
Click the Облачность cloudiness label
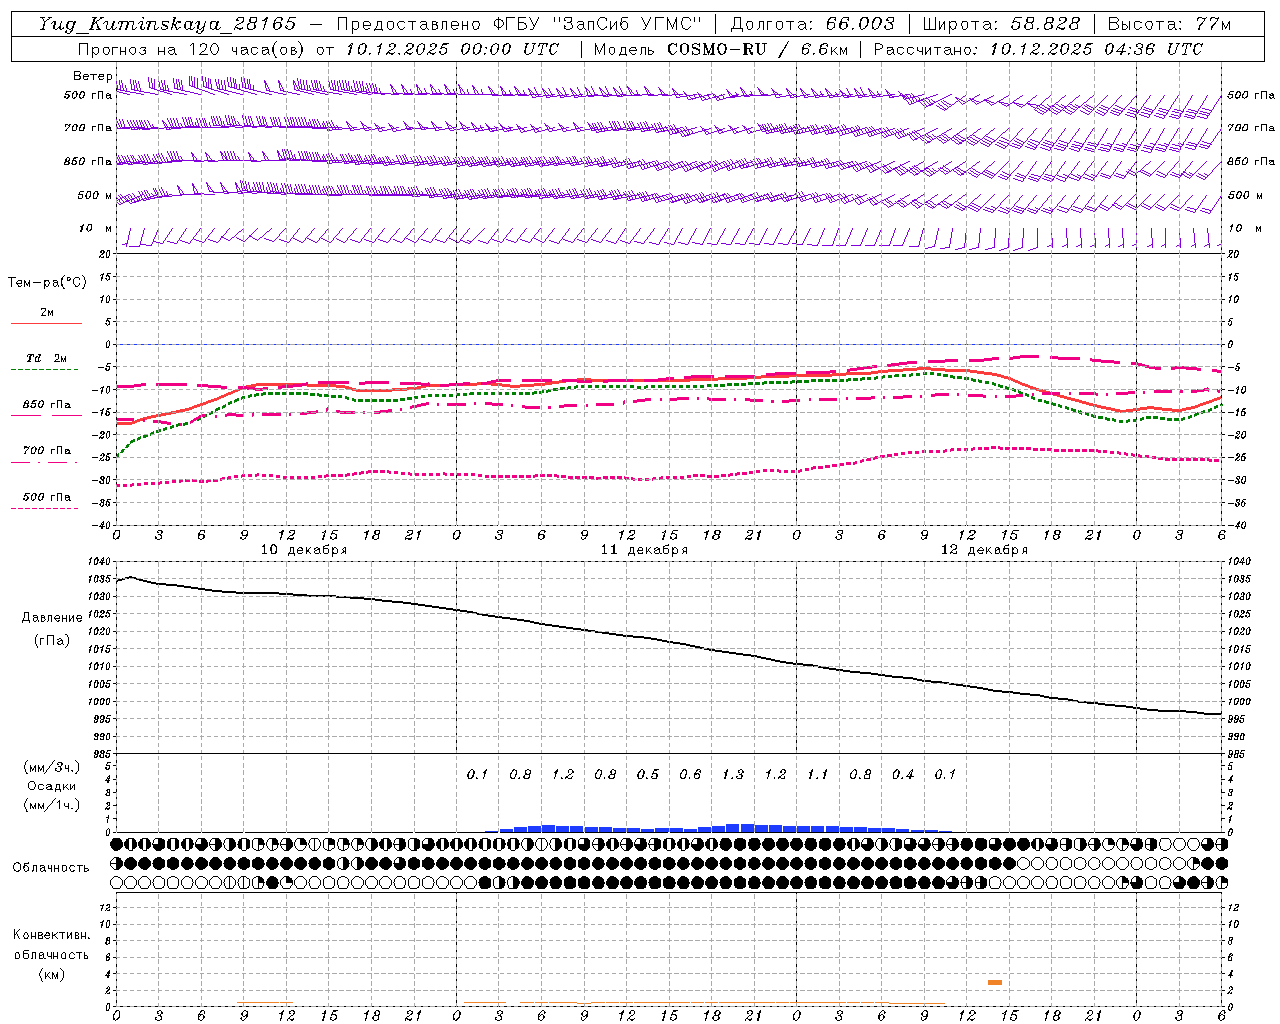51,867
